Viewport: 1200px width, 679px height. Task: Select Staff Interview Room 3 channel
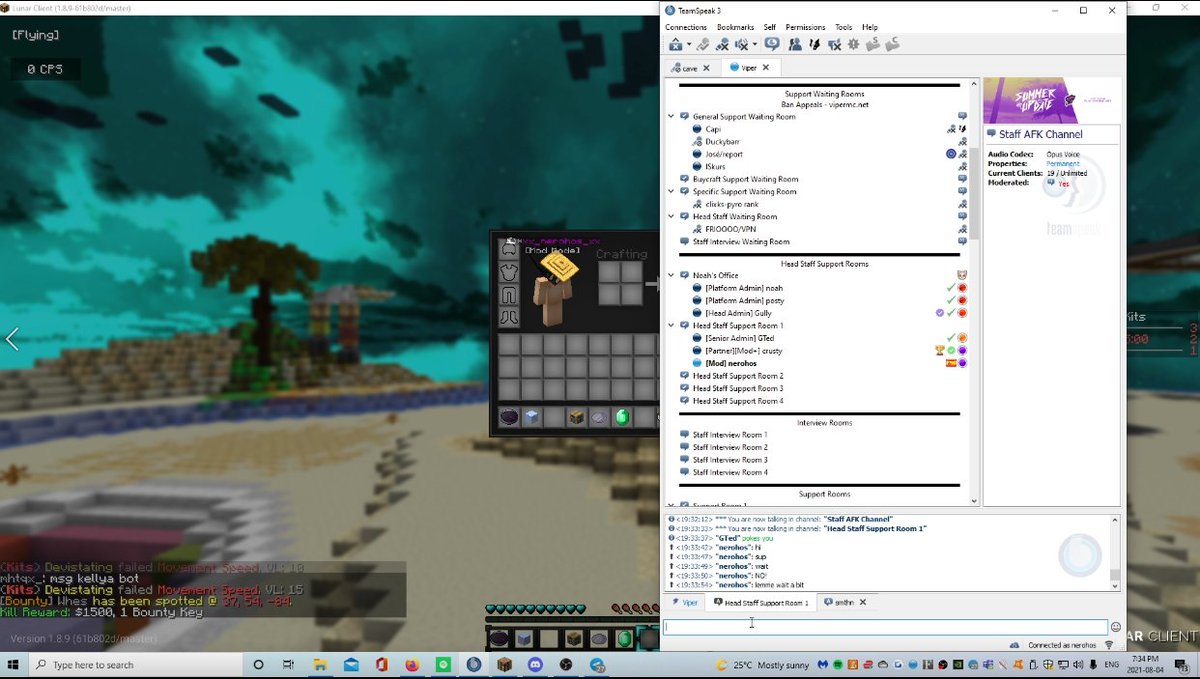click(730, 460)
